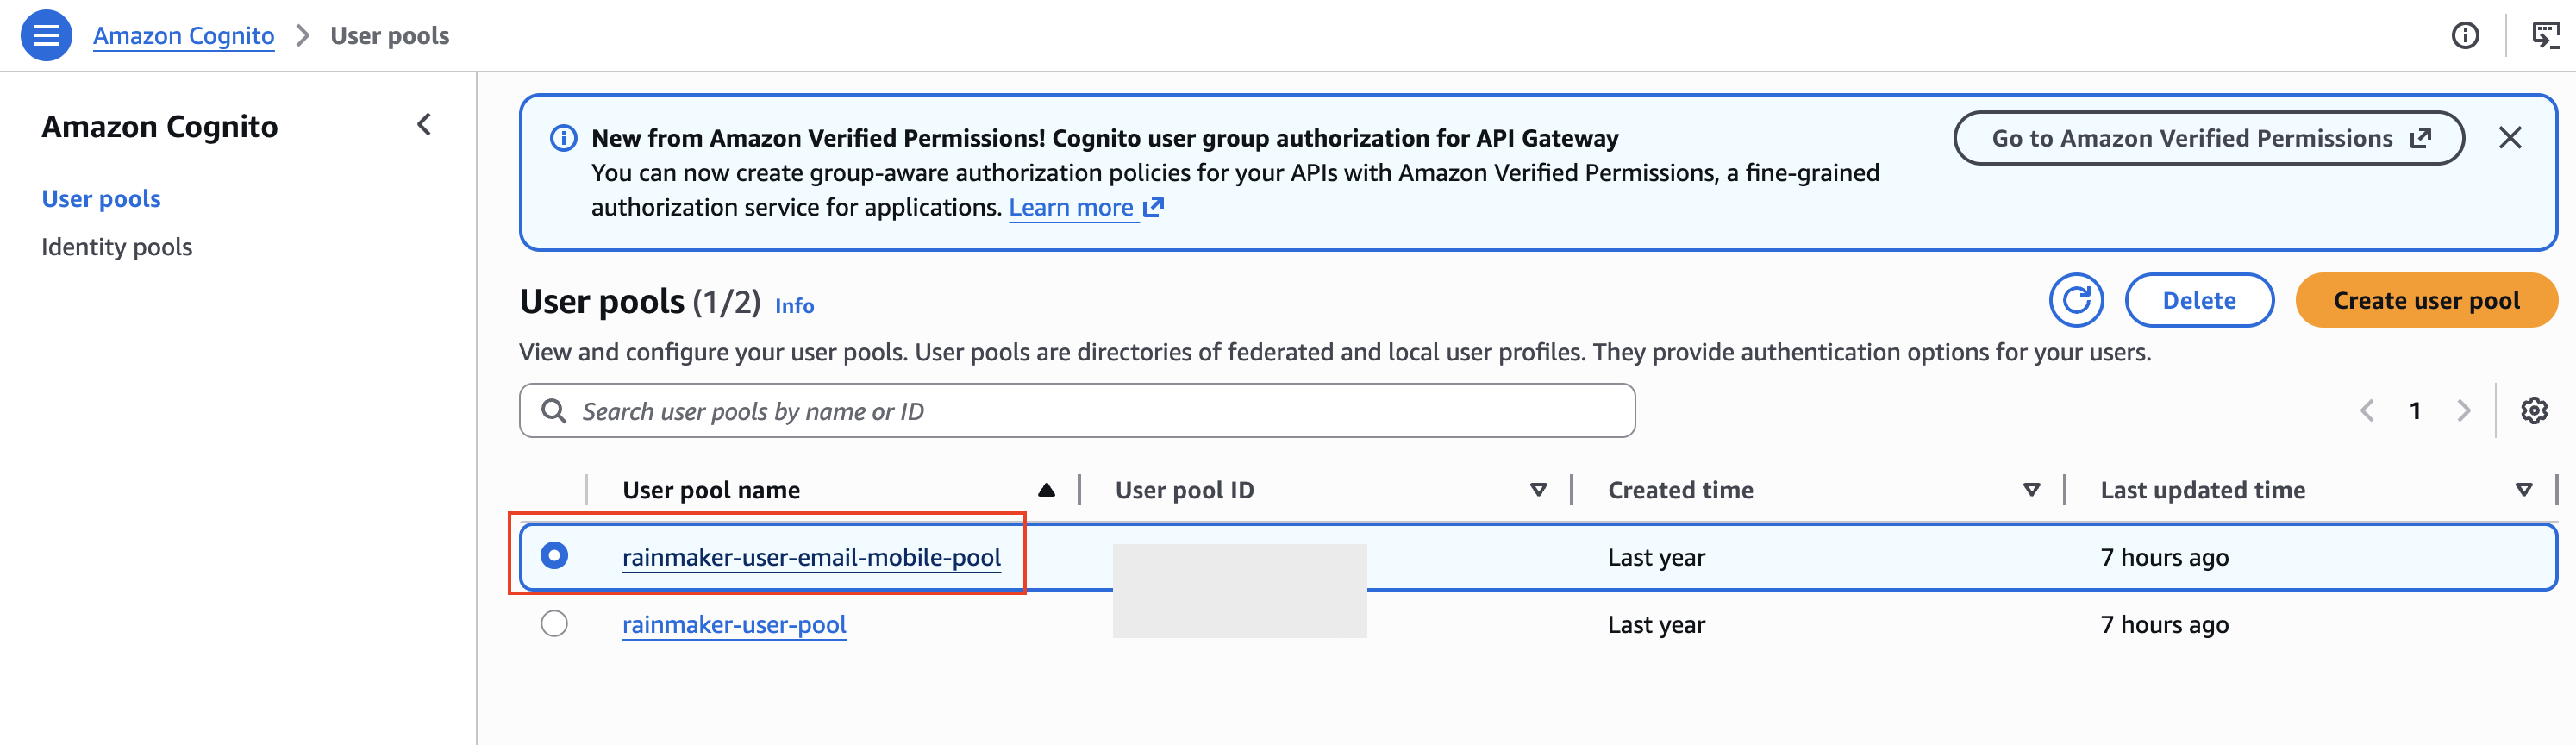The image size is (2576, 745).
Task: Click '7 hours ago' for rainmaker-user-email-mobile-pool
Action: pyautogui.click(x=2164, y=557)
